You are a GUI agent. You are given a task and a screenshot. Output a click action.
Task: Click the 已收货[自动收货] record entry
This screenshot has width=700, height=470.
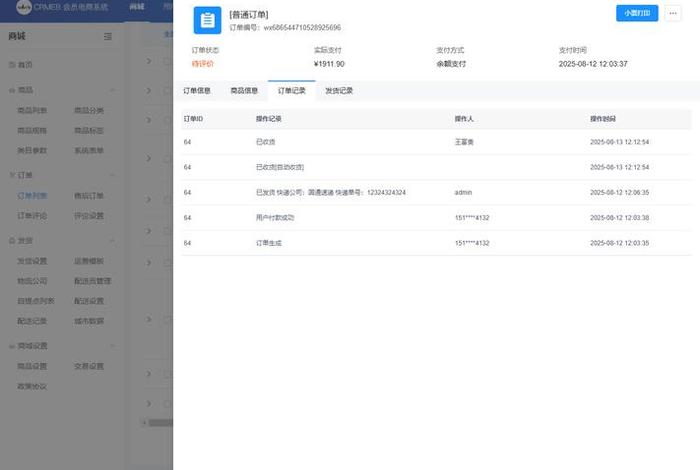[280, 167]
